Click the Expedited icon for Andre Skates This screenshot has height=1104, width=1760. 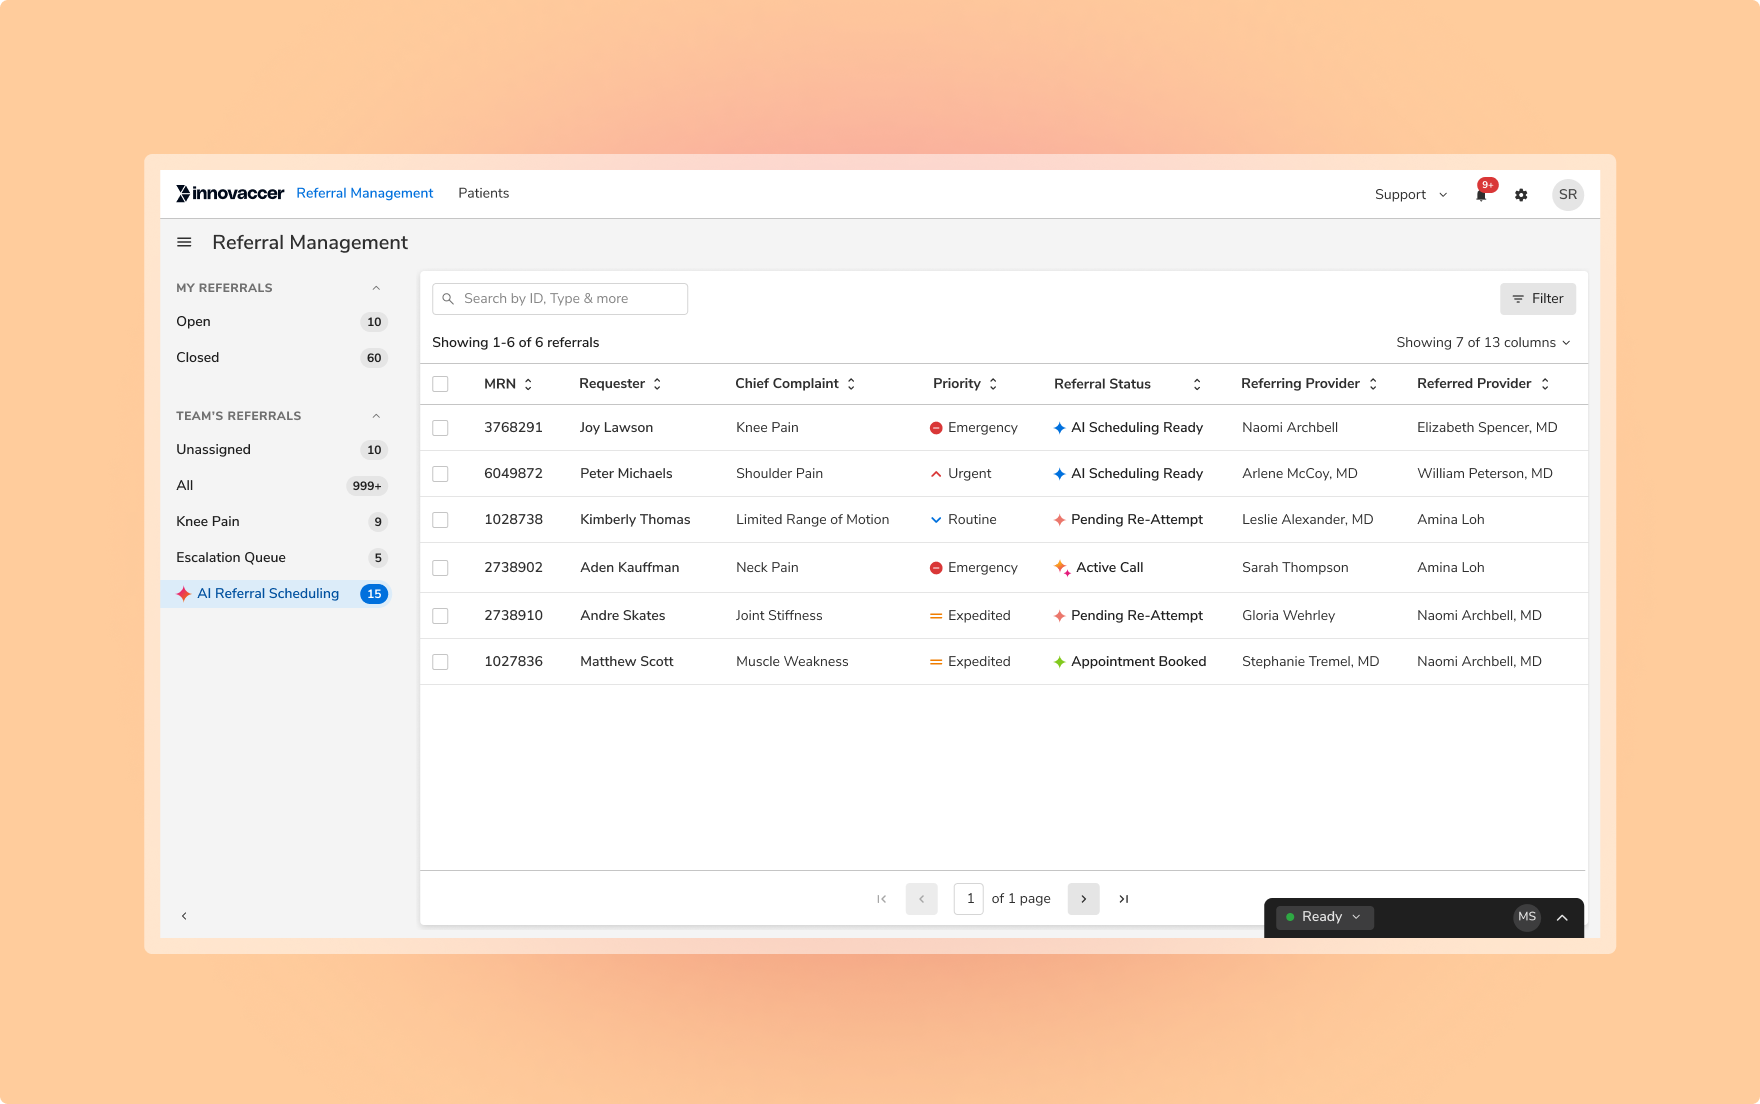click(936, 616)
